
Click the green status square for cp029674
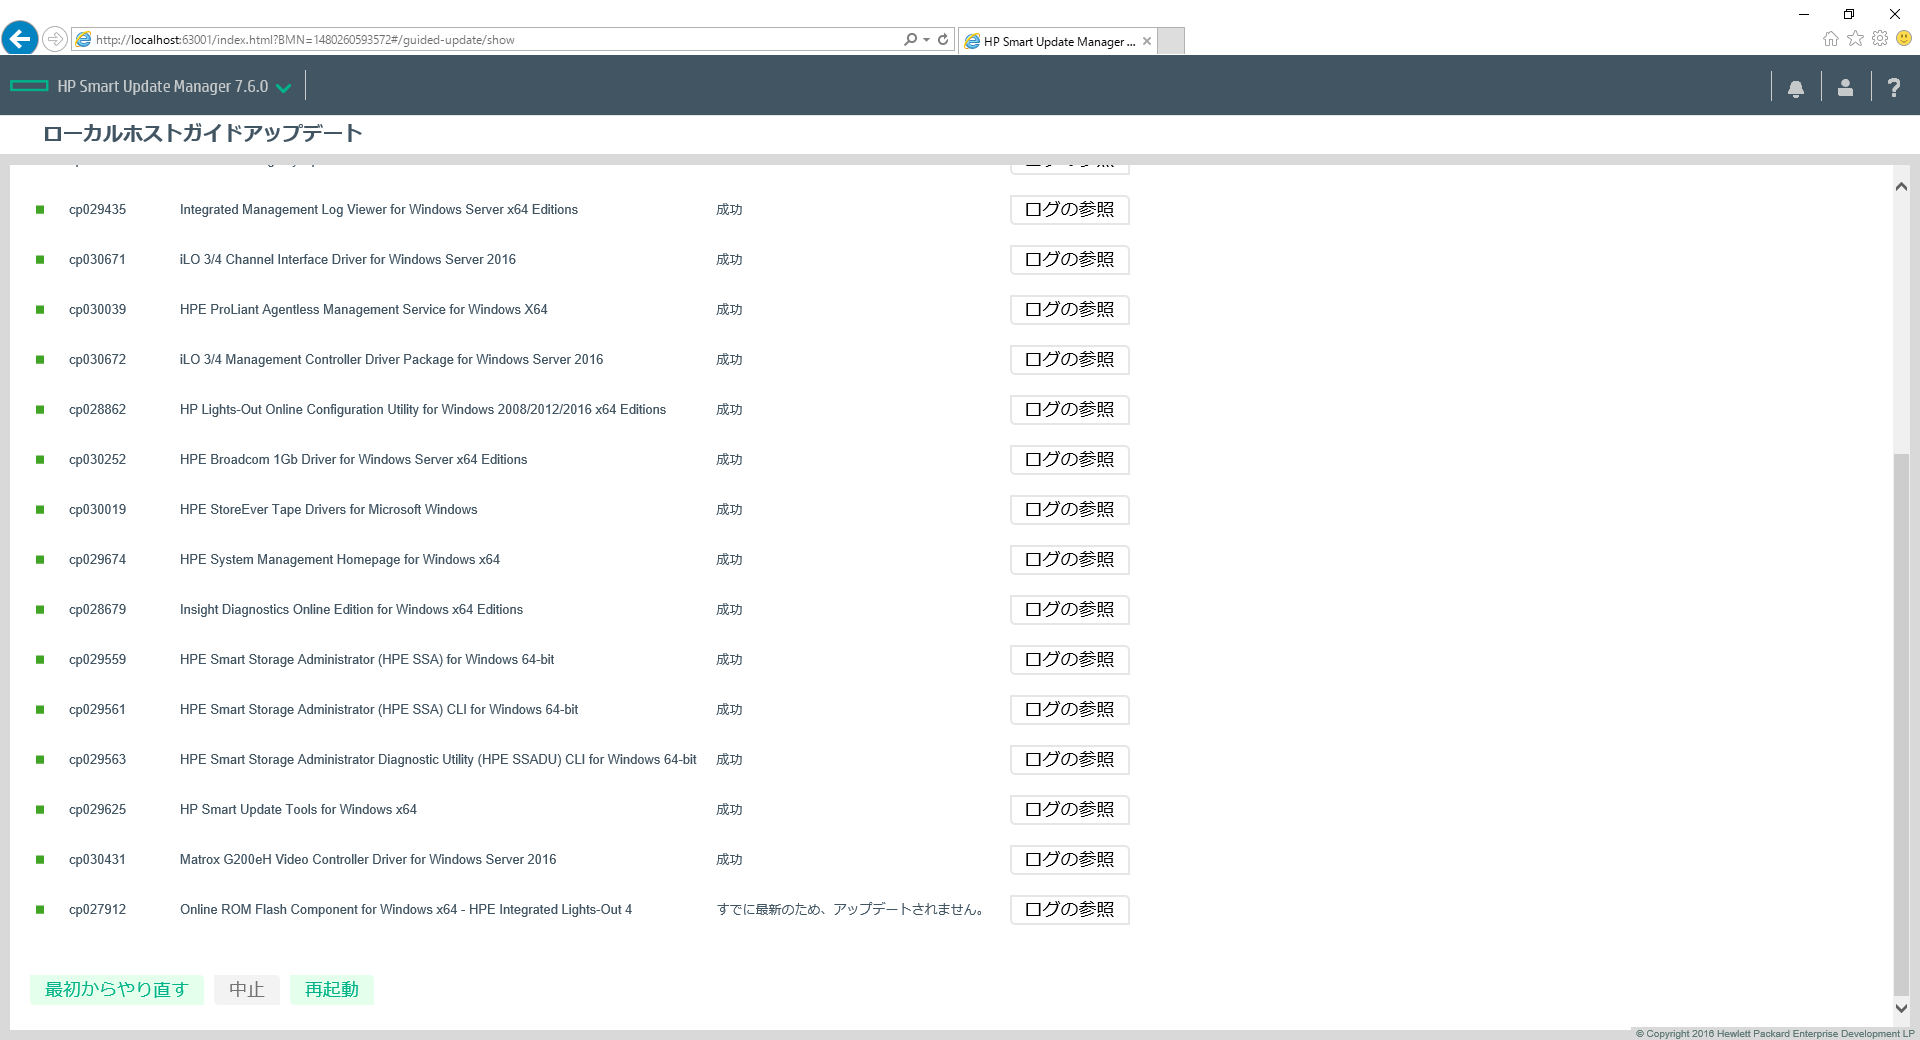click(40, 560)
